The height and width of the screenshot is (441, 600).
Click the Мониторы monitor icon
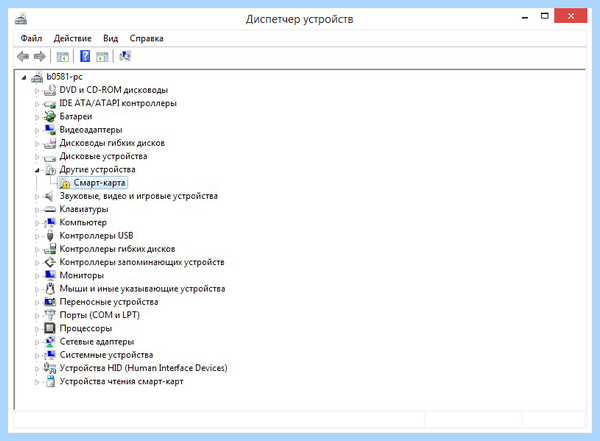[50, 275]
